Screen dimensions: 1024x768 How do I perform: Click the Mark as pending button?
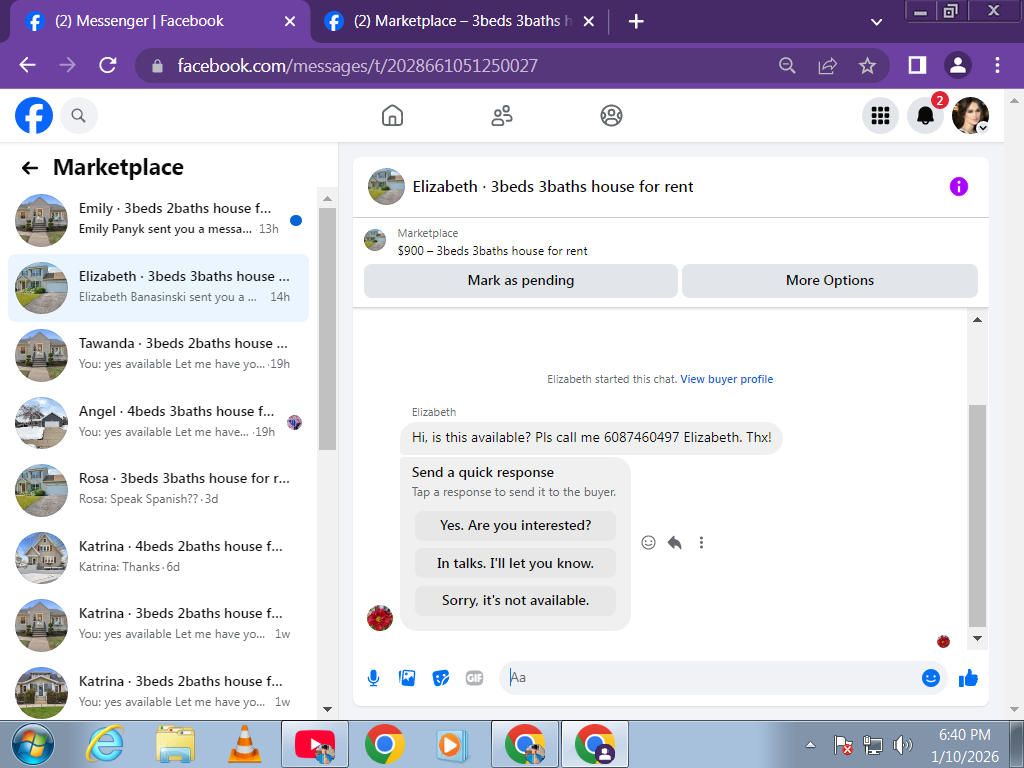click(520, 281)
